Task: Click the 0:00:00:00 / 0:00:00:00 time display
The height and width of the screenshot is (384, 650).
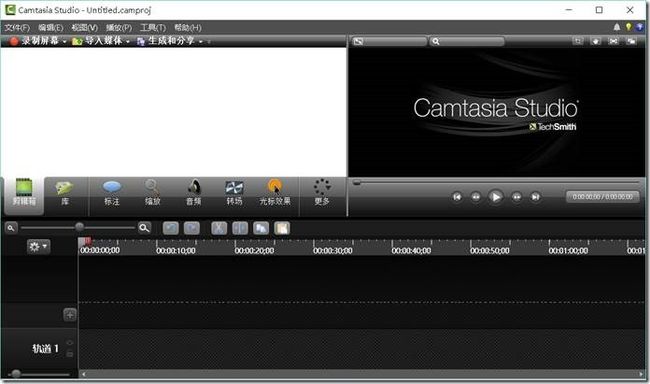Action: point(603,197)
